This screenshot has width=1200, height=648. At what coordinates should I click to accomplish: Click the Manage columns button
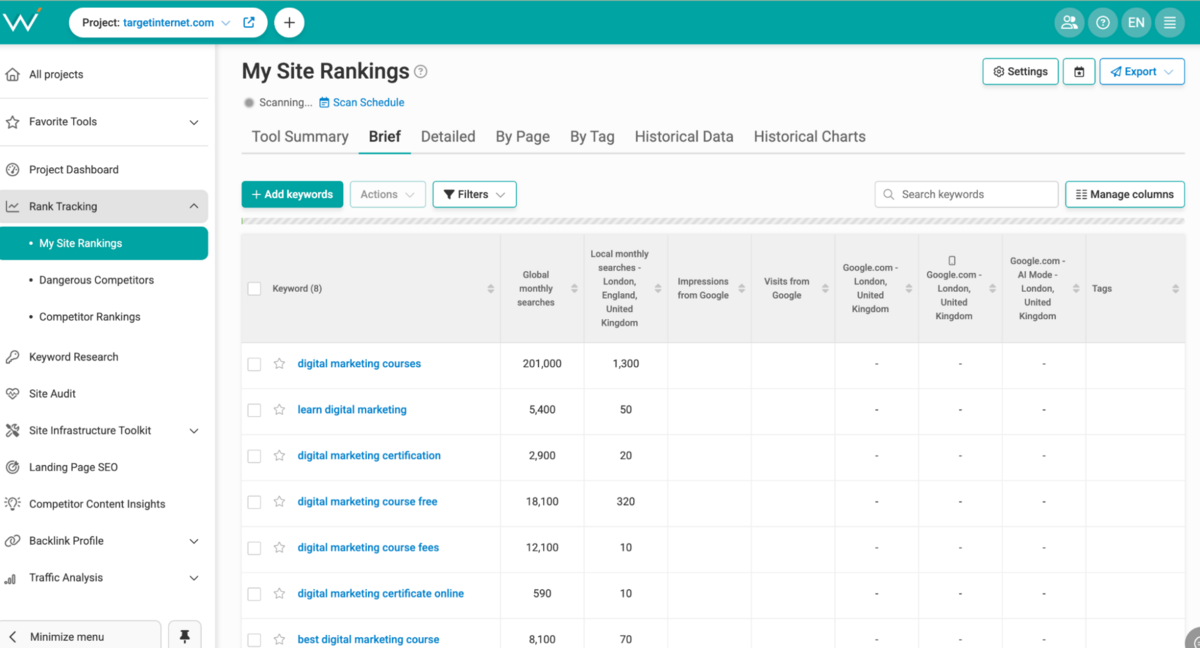pyautogui.click(x=1125, y=194)
